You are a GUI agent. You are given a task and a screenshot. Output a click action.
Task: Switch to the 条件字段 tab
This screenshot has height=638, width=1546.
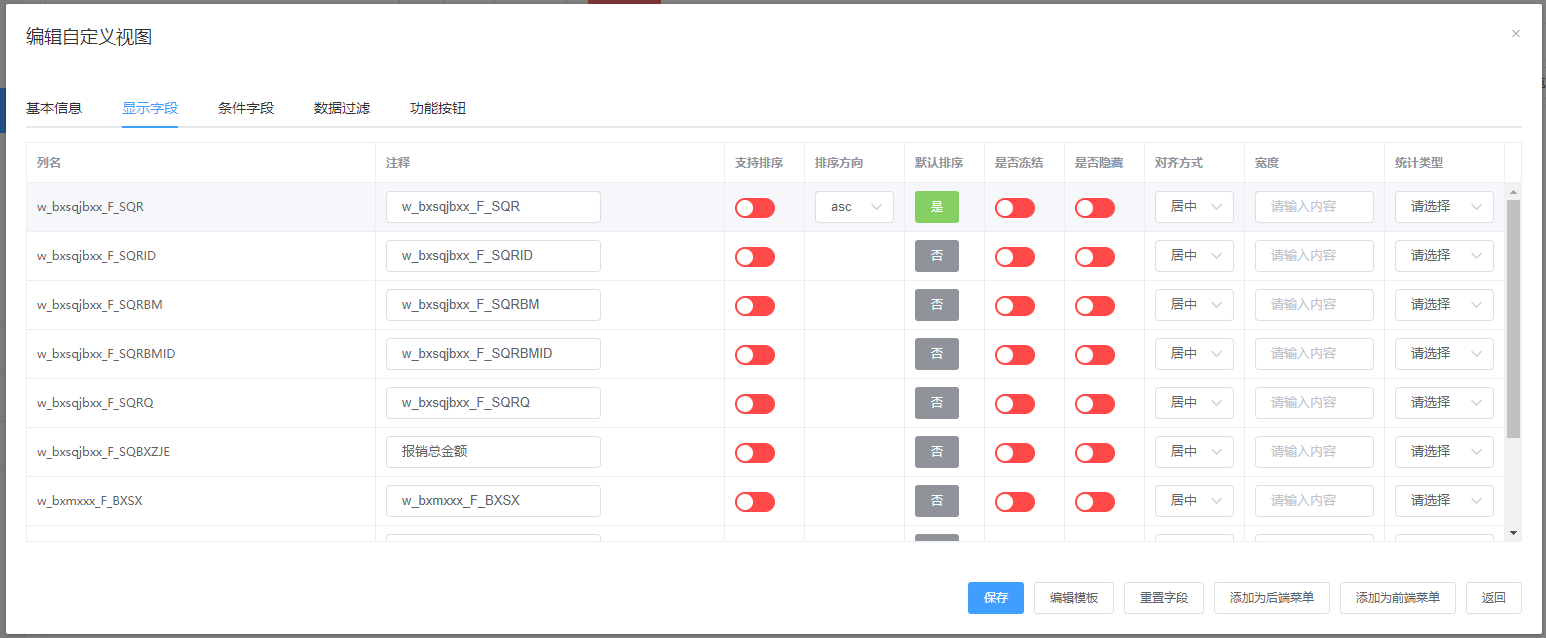(x=246, y=108)
